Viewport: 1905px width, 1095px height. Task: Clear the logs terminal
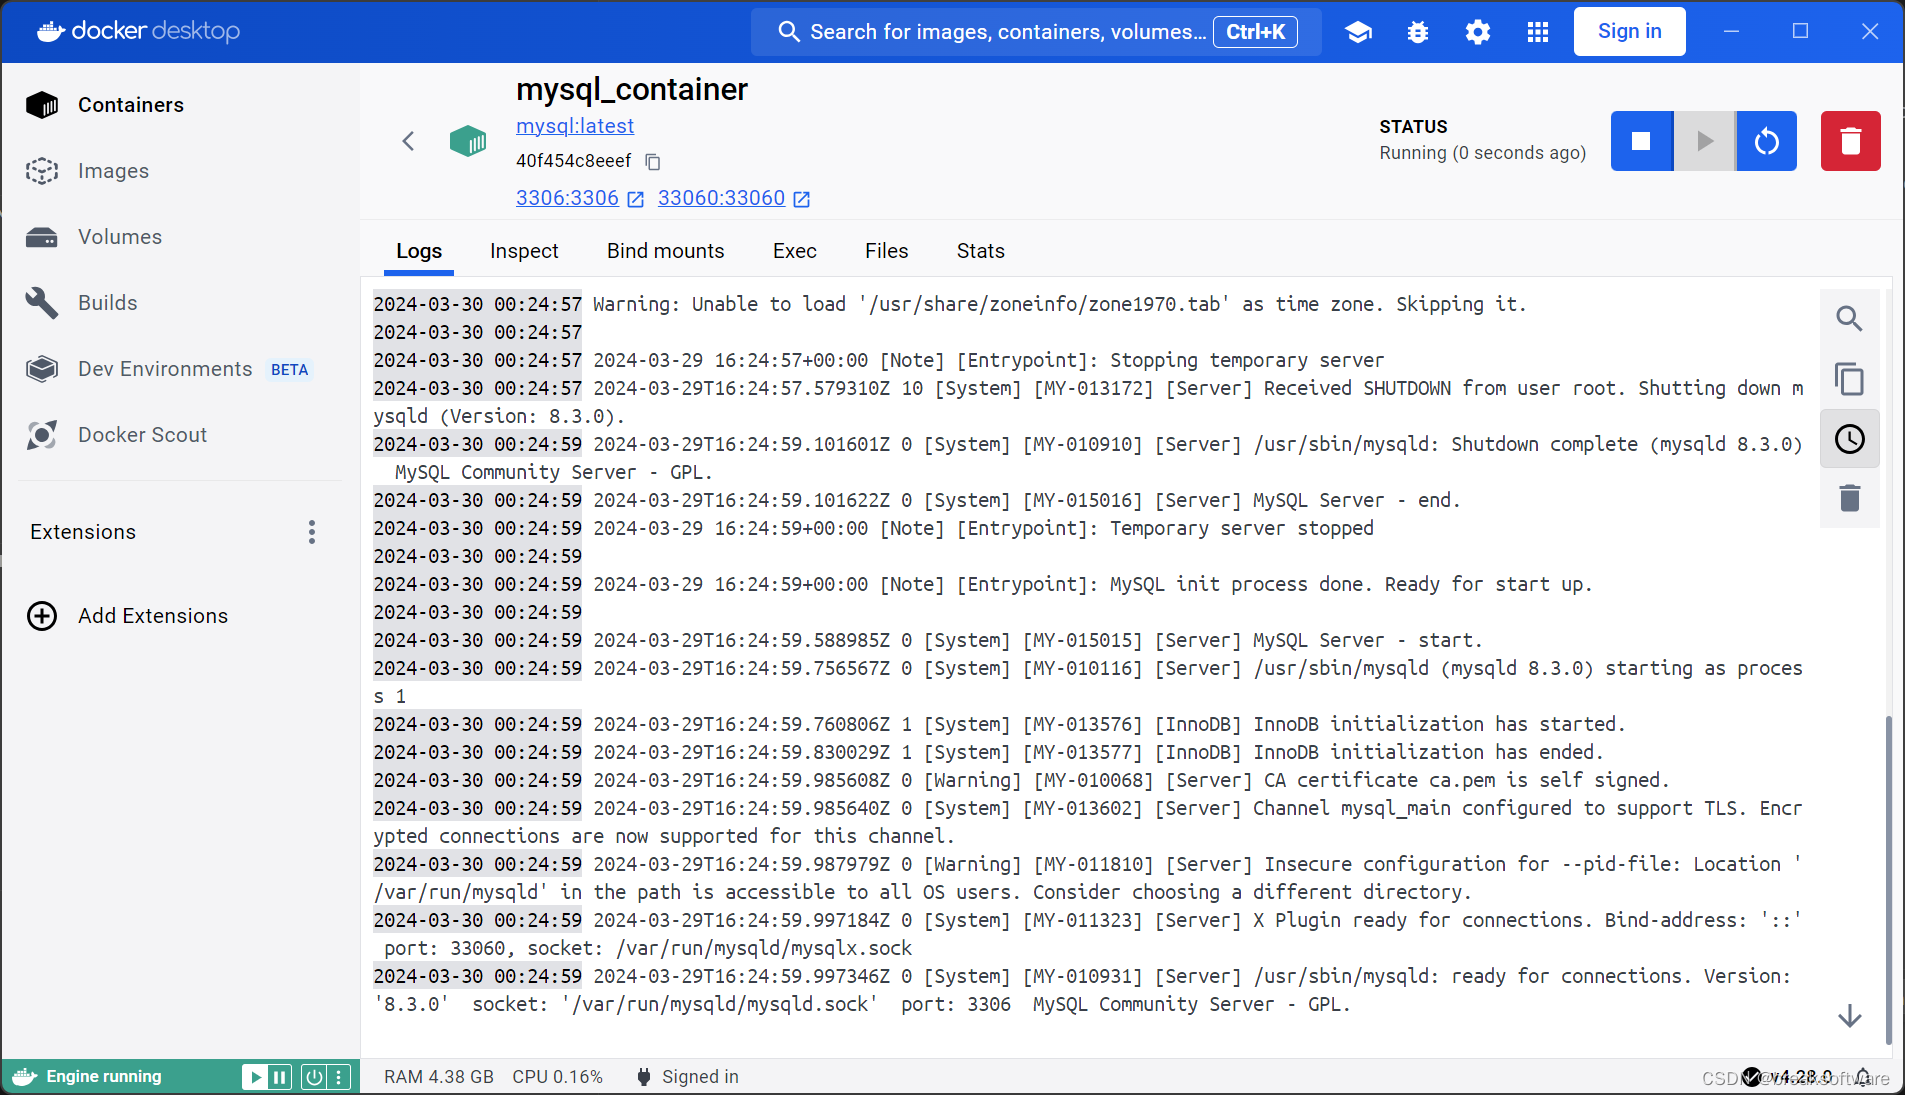1850,498
